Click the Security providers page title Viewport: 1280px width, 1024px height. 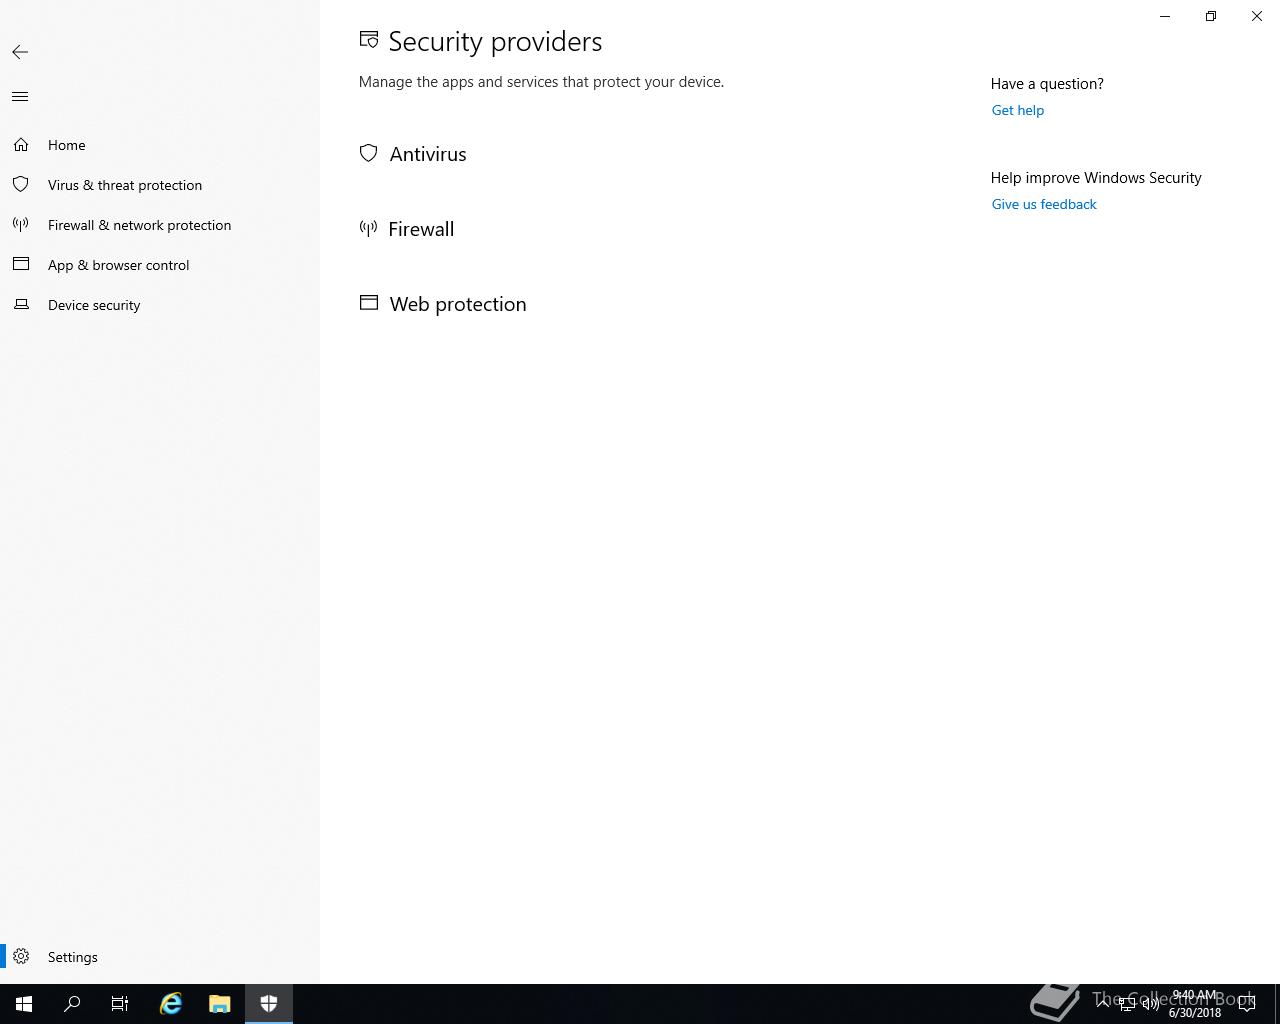tap(495, 41)
